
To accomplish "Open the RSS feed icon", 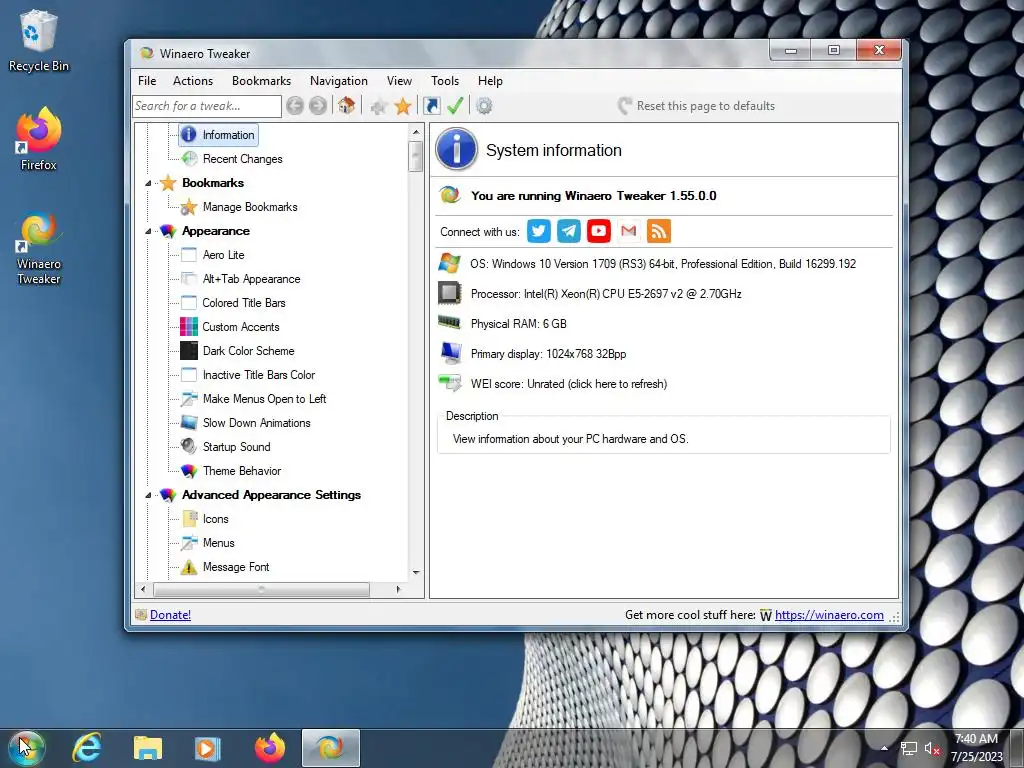I will pyautogui.click(x=659, y=231).
